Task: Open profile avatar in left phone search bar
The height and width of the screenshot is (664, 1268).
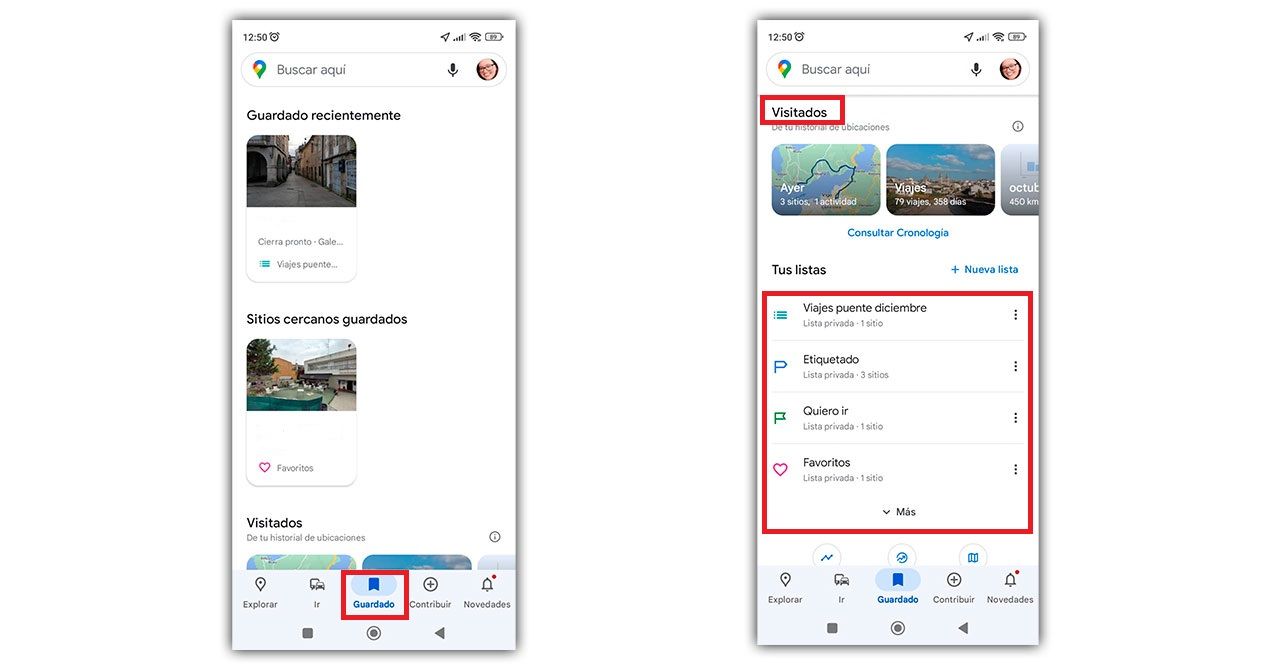Action: (487, 69)
